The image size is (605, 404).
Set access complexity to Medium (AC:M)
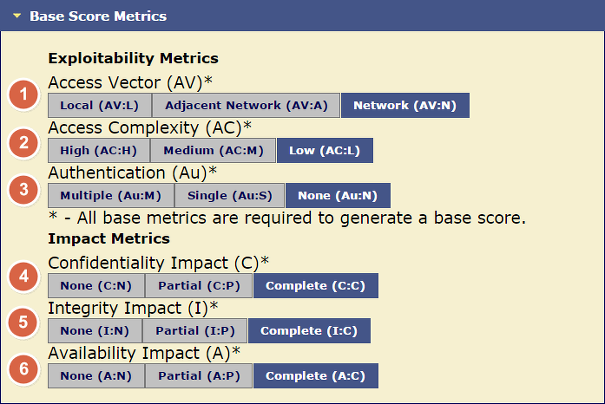point(213,150)
